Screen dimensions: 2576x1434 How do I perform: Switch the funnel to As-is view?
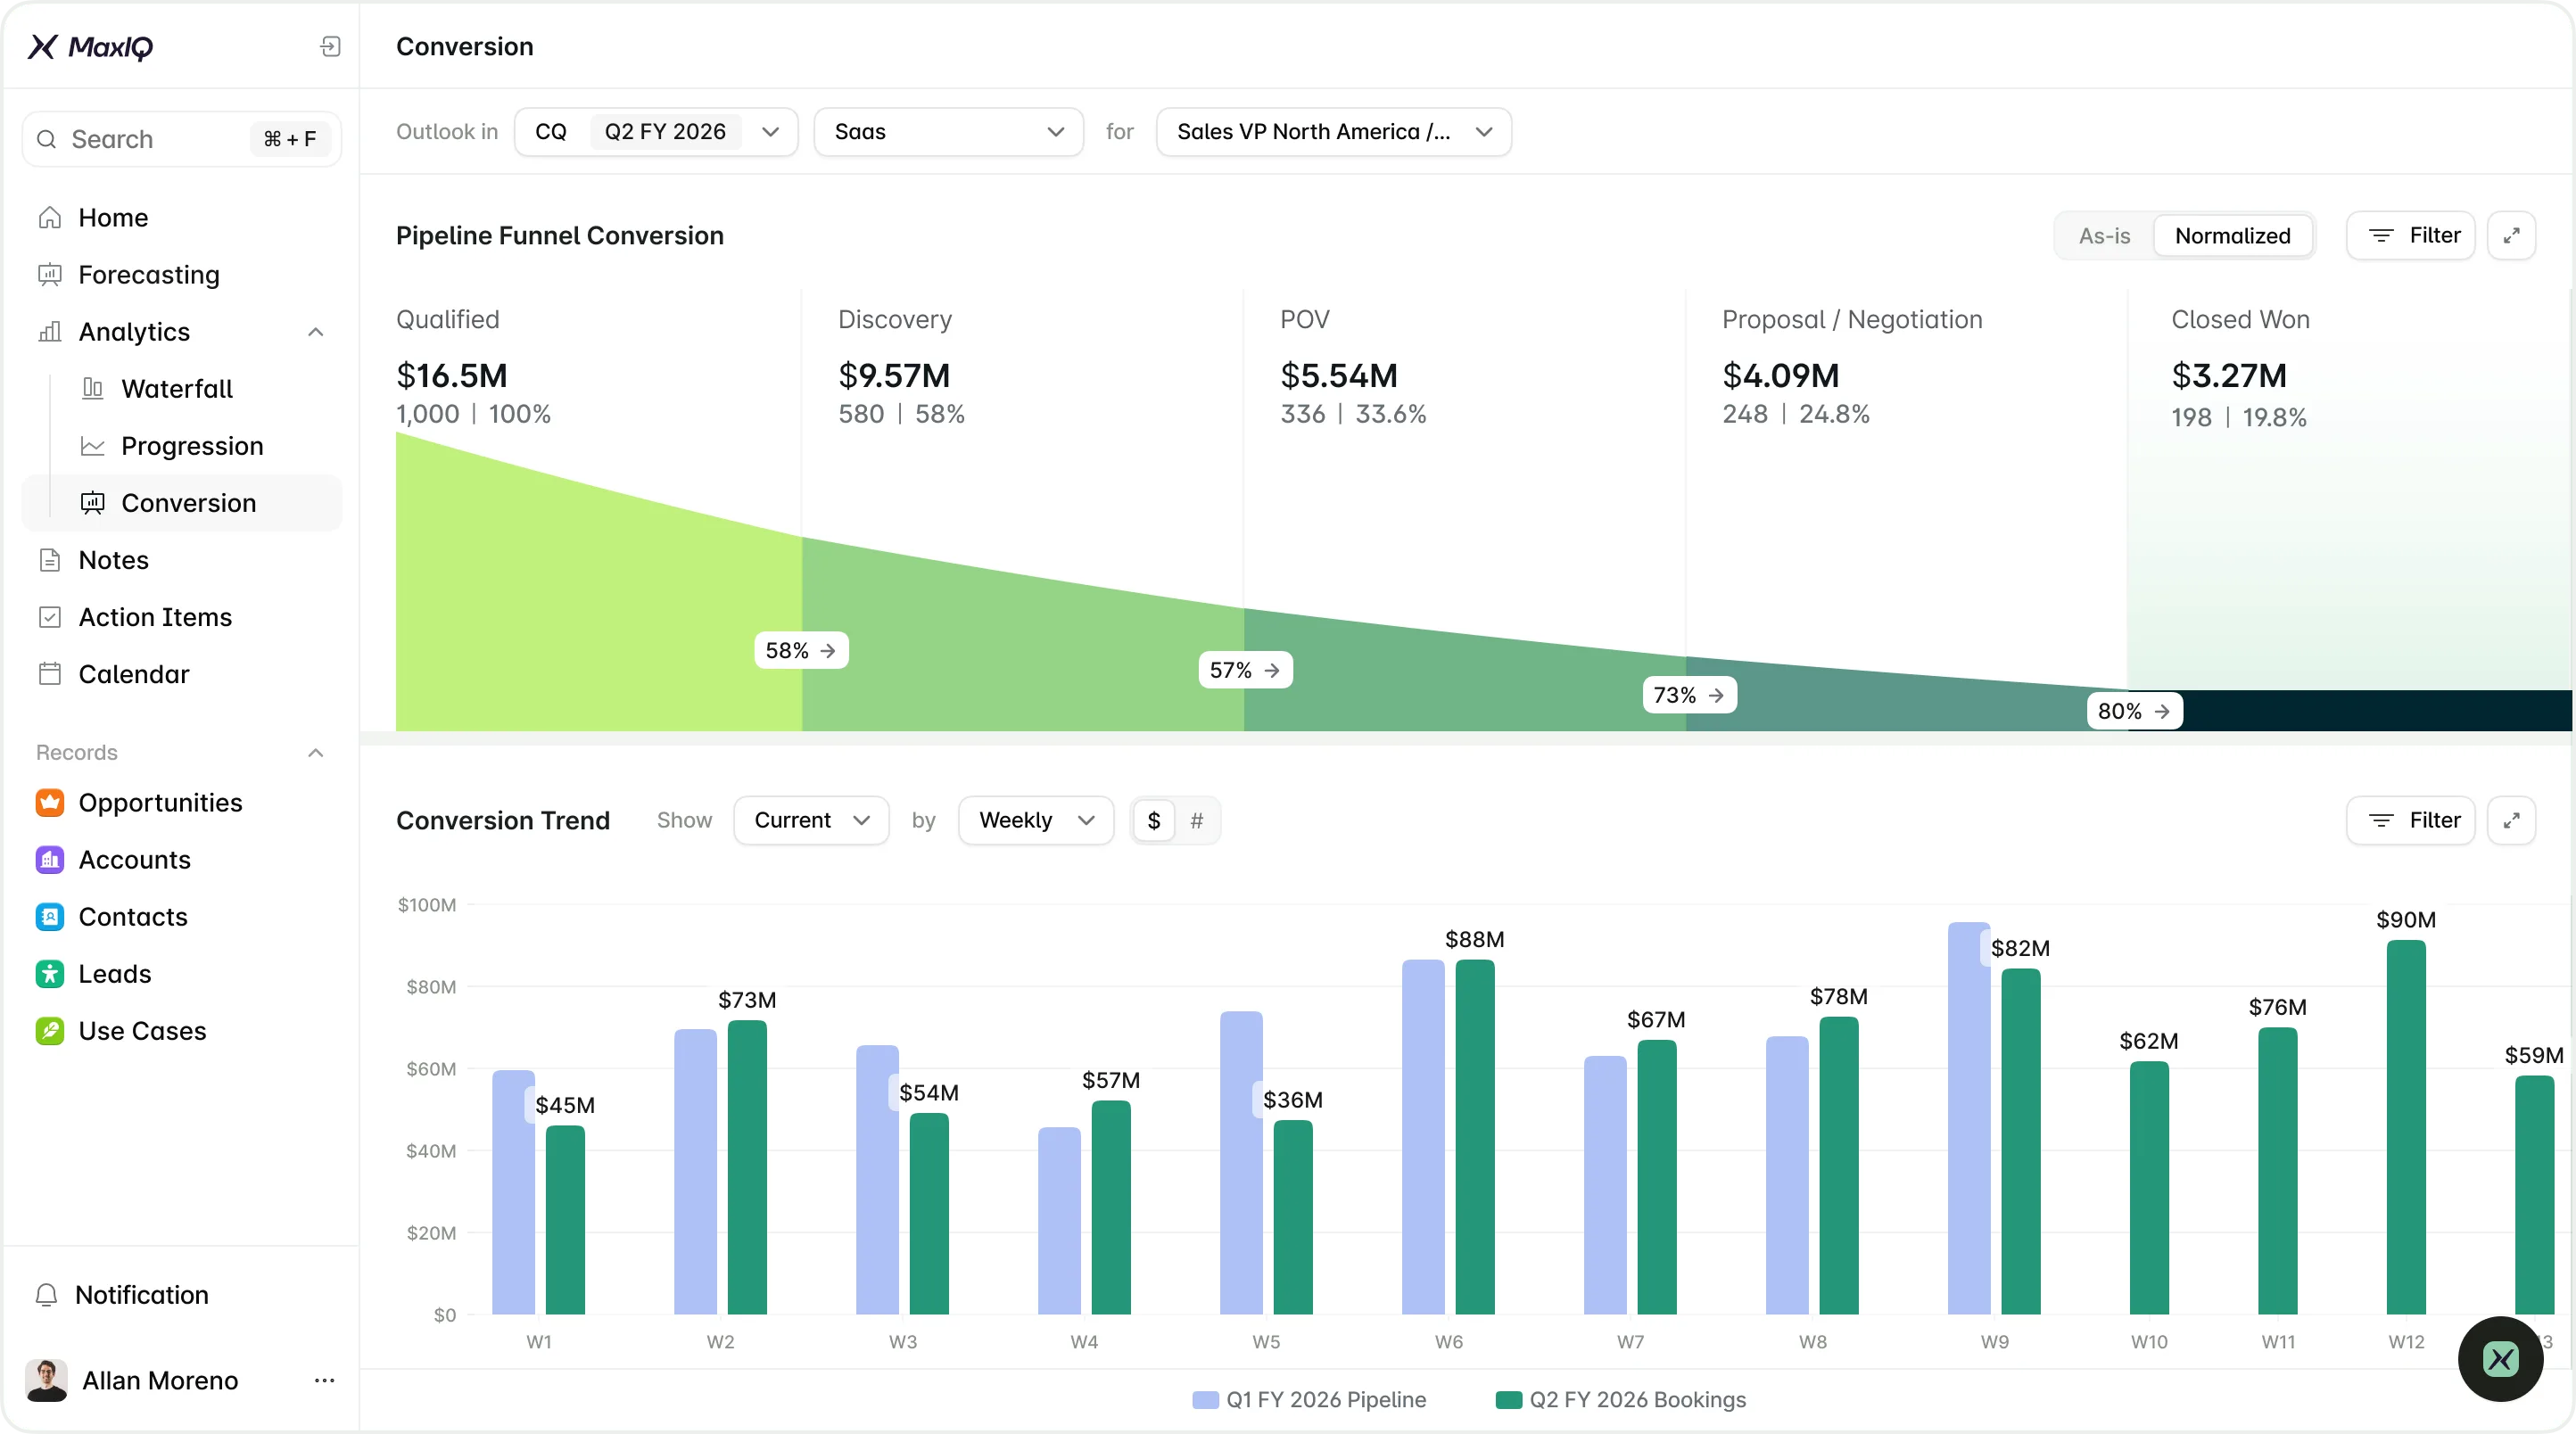tap(2104, 236)
